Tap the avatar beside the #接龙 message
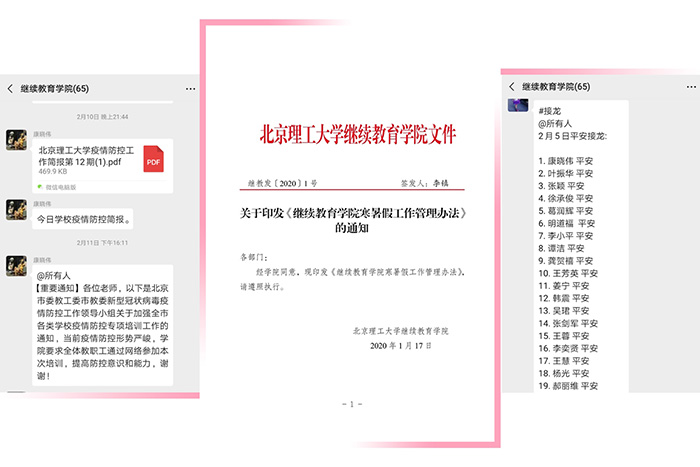 pos(518,105)
